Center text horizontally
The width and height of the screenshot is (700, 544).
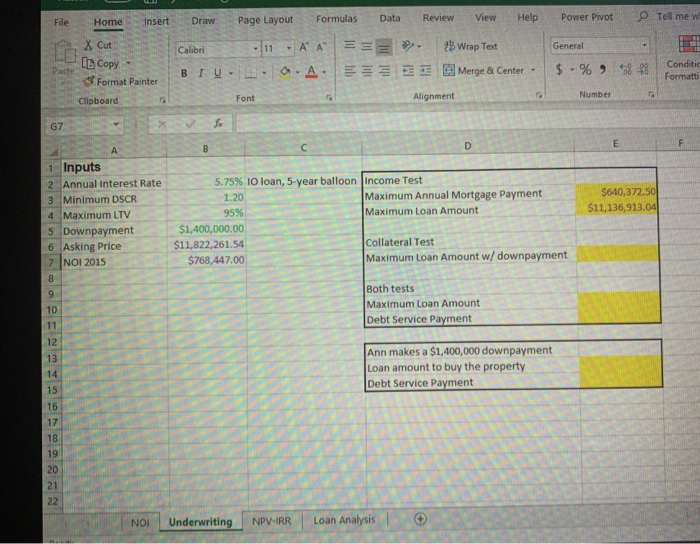coord(367,71)
